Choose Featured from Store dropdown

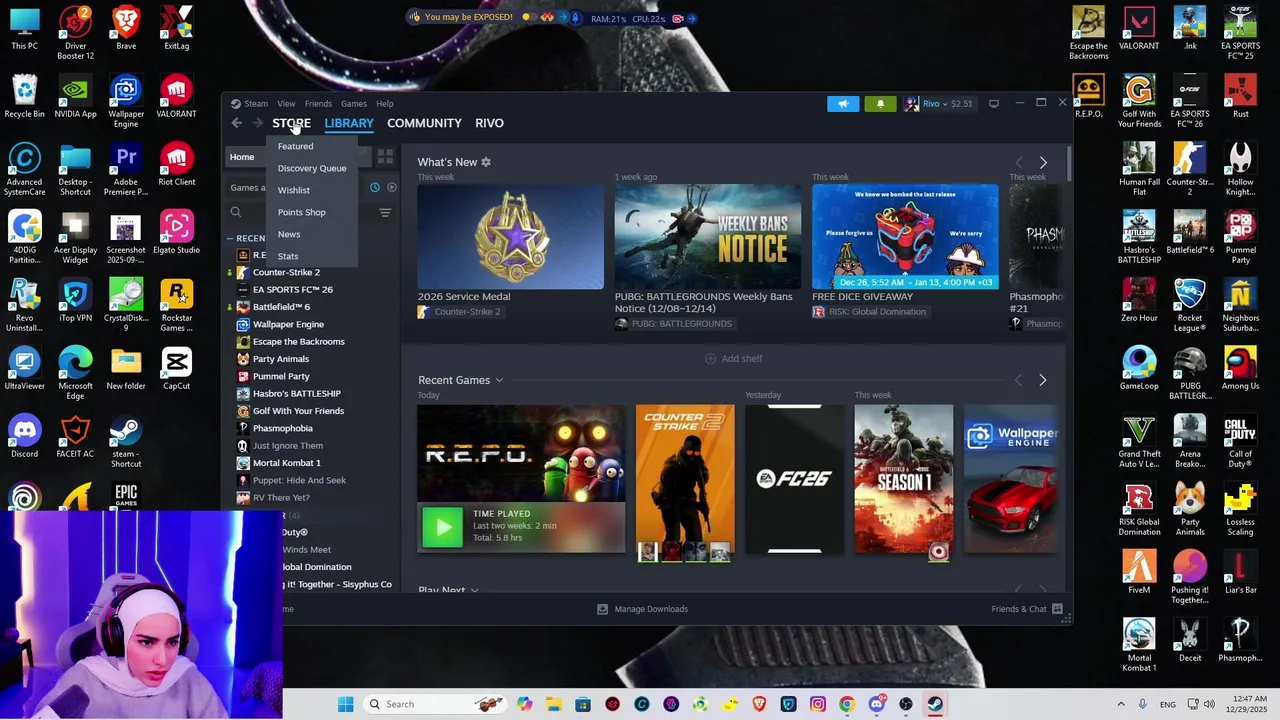pos(295,146)
